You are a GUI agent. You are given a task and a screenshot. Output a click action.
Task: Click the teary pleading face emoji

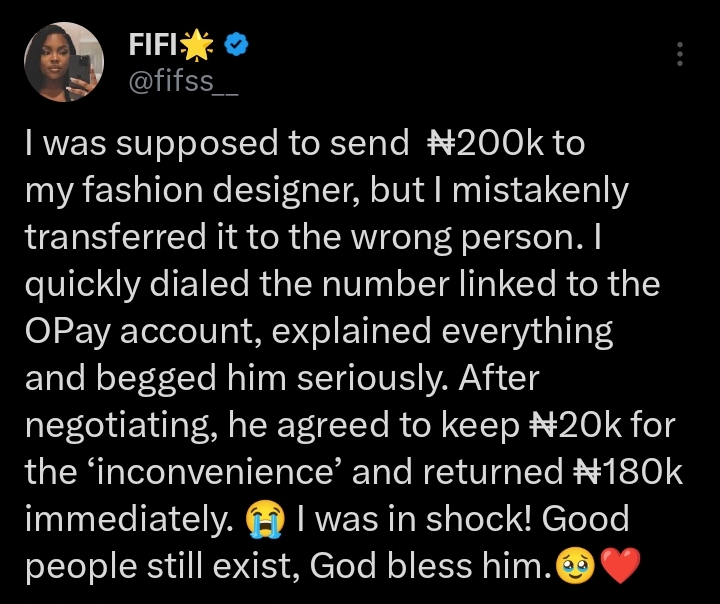575,567
